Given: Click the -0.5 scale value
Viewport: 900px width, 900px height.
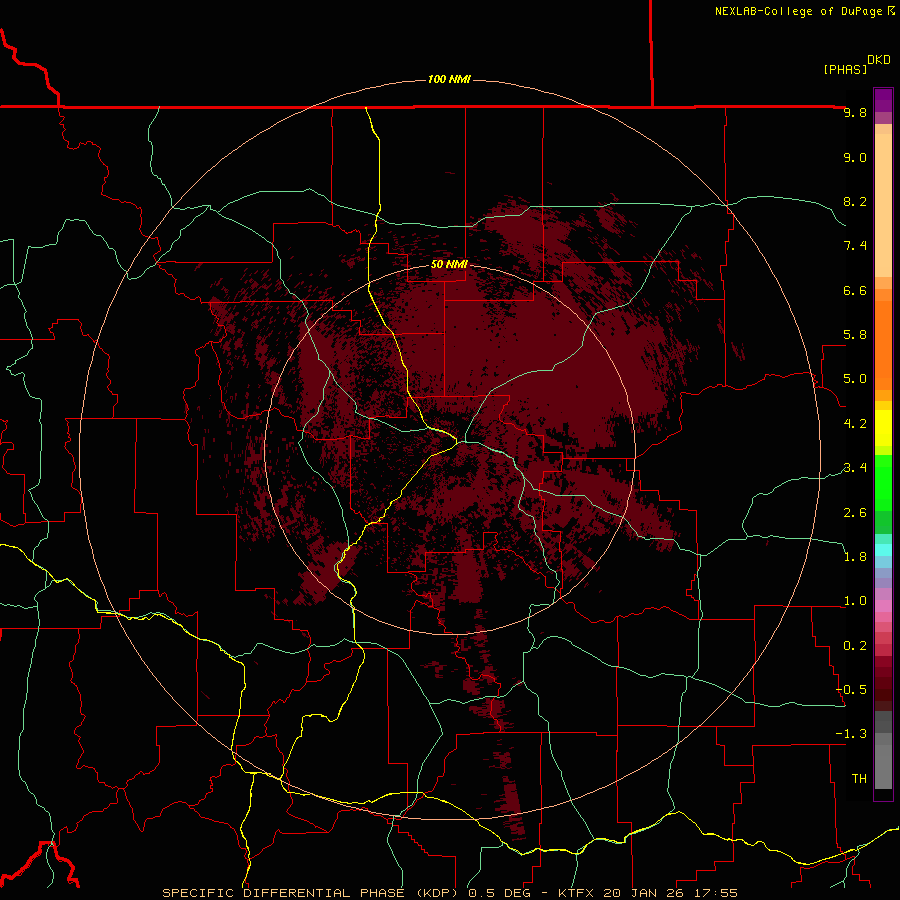Looking at the screenshot, I should coord(851,690).
